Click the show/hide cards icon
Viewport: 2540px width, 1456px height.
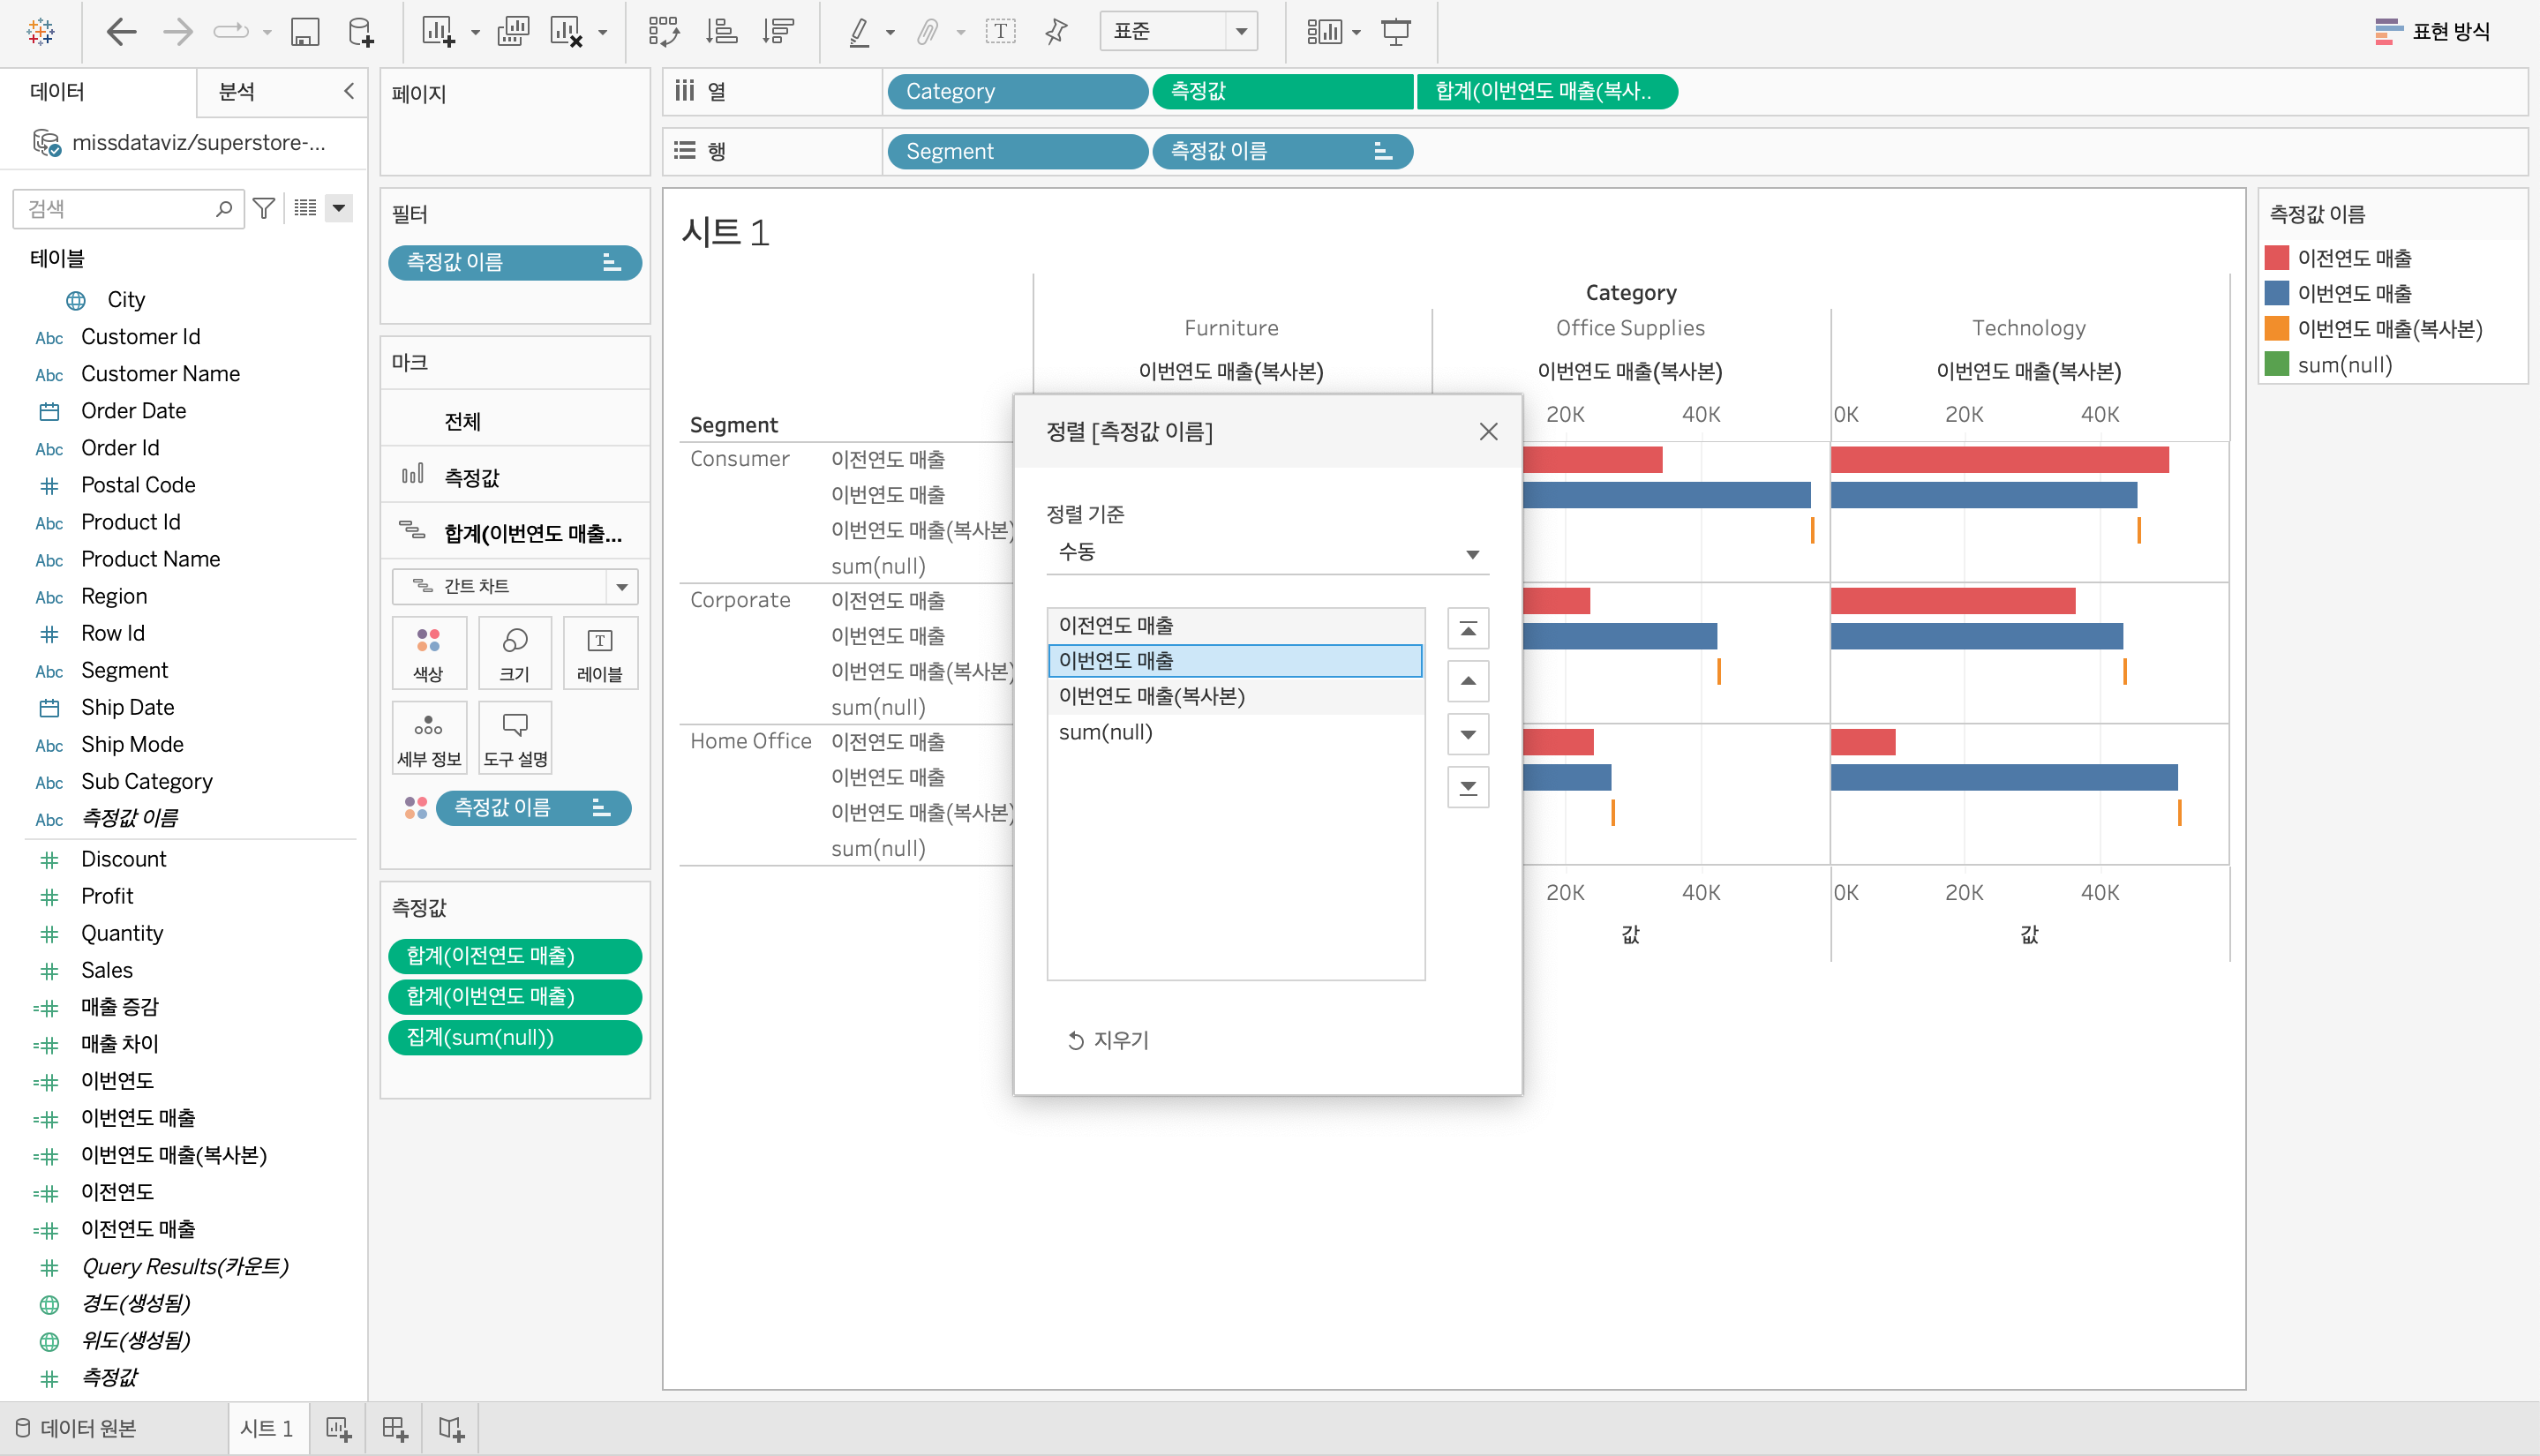point(1324,32)
